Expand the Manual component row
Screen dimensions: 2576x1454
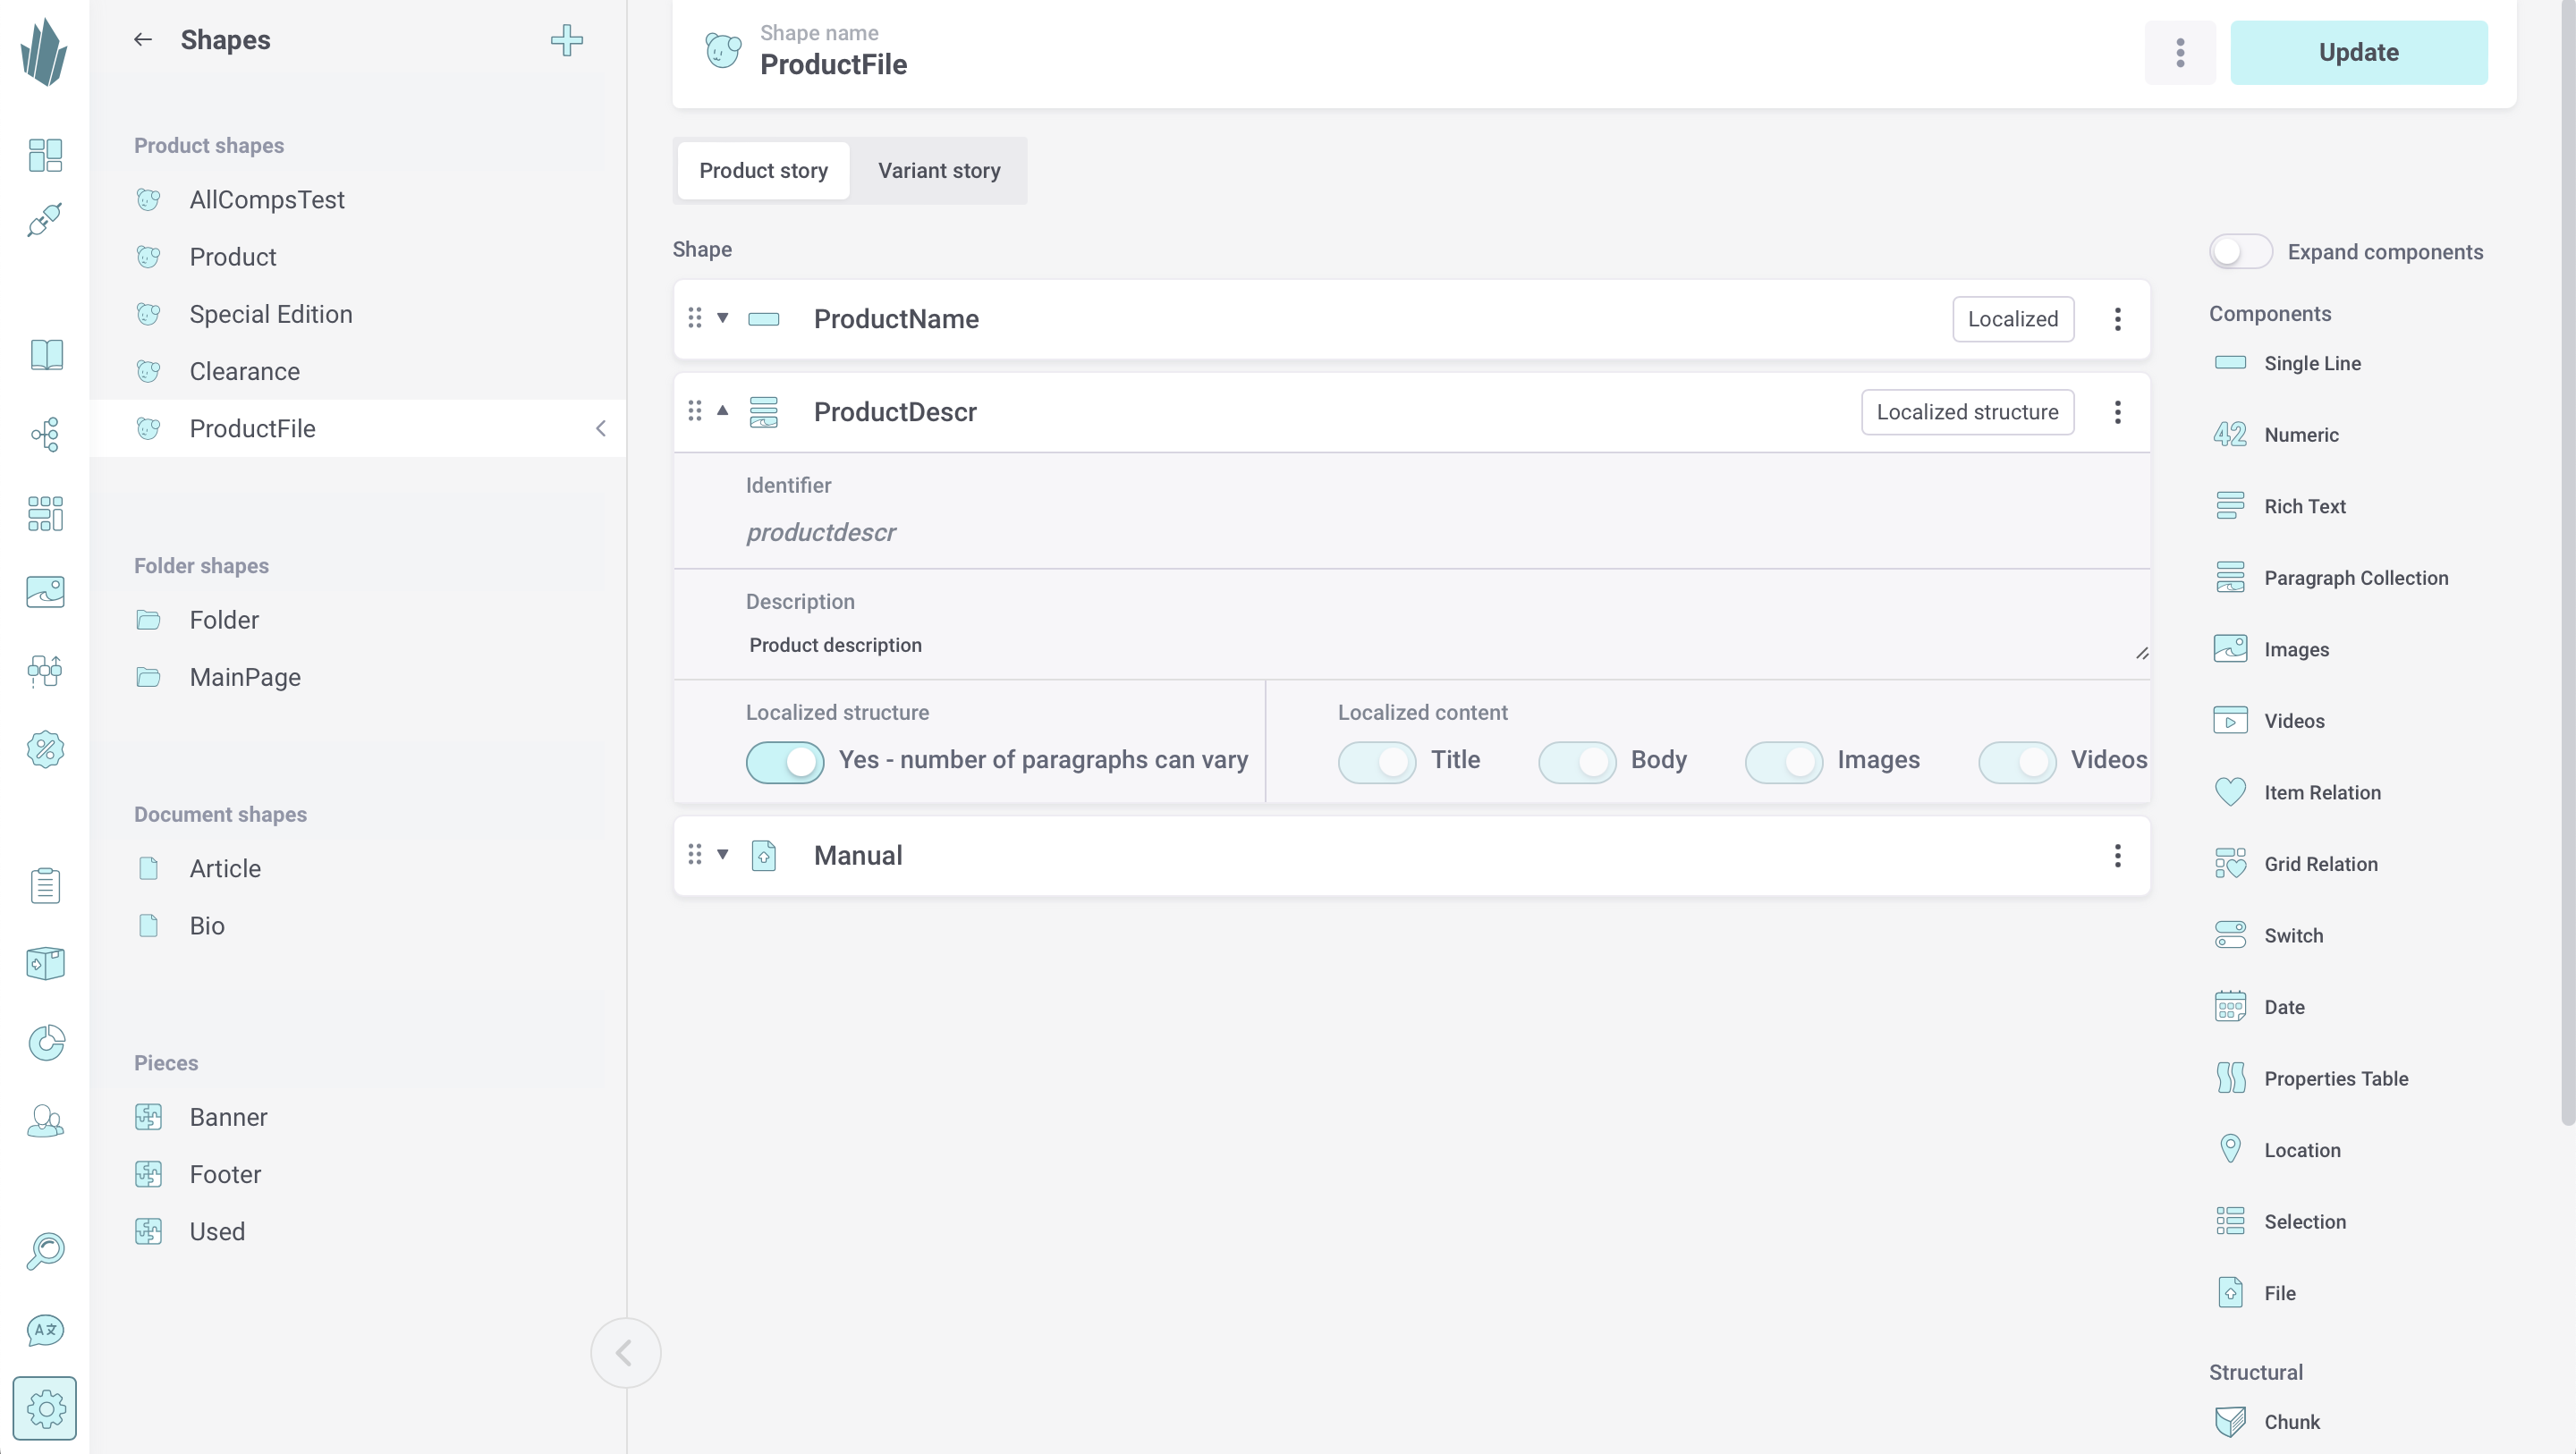coord(722,854)
